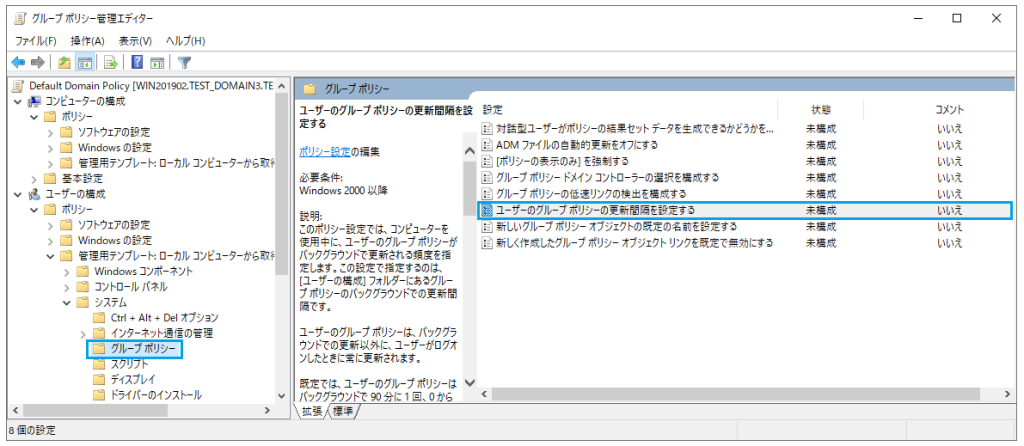The image size is (1024, 446).
Task: Expand the コントロール パネル node
Action: tap(66, 287)
